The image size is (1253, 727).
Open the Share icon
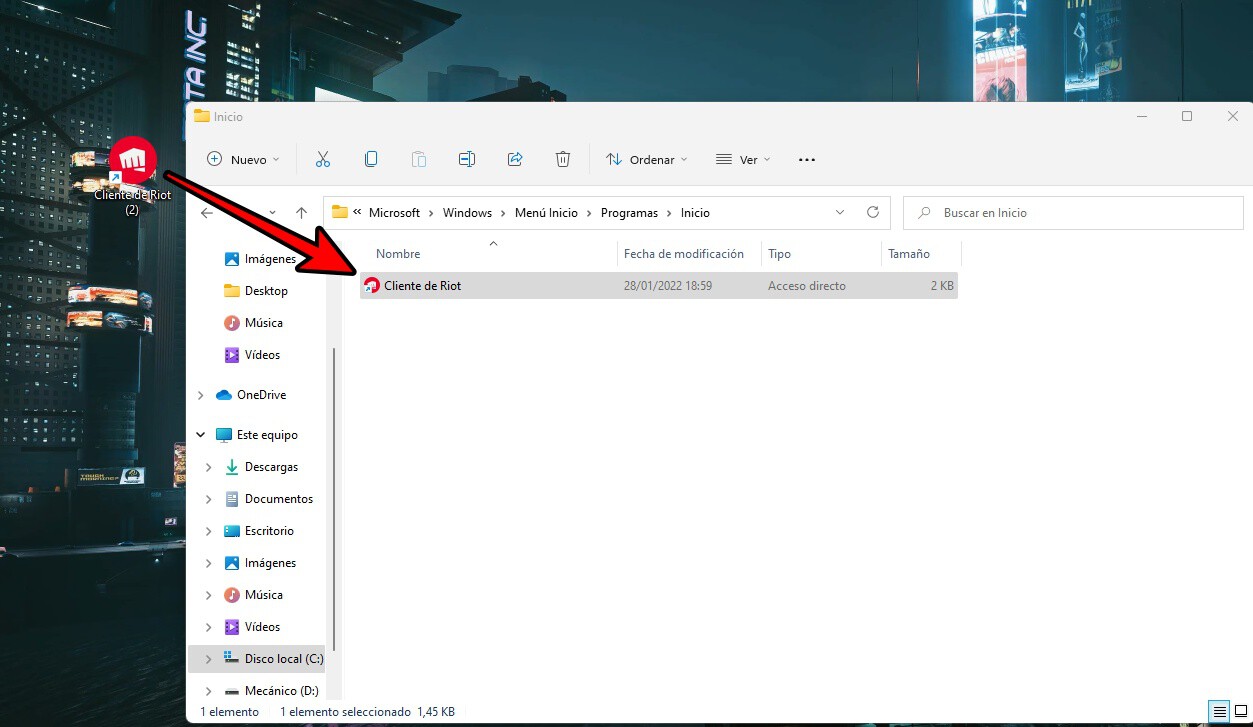coord(514,158)
